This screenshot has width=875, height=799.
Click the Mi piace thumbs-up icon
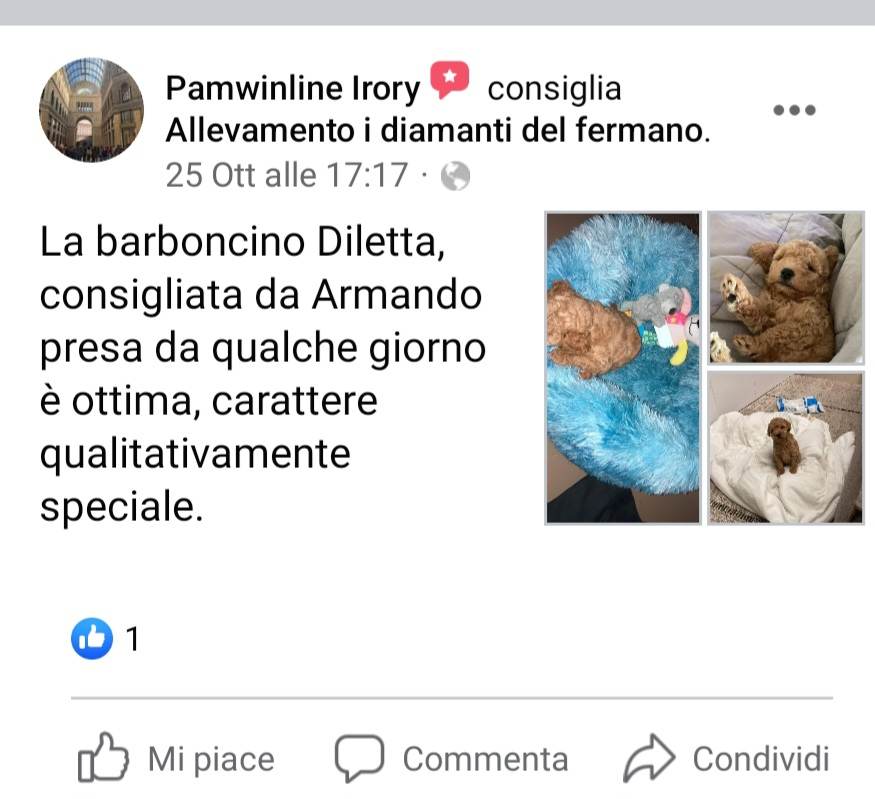[103, 758]
